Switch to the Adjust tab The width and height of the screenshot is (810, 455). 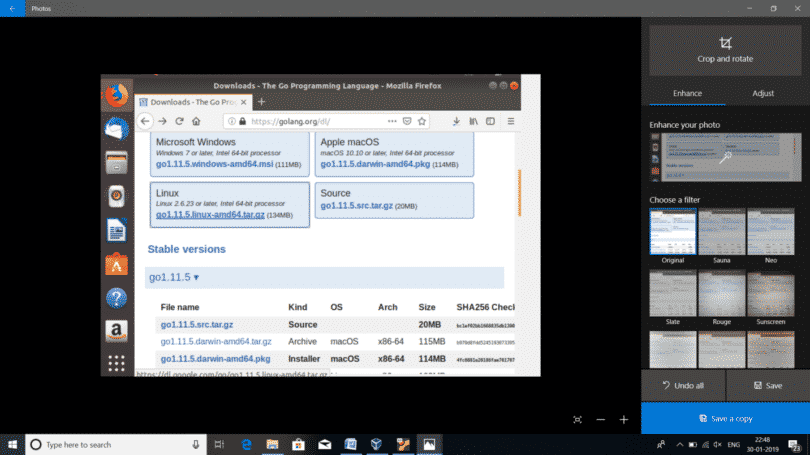[763, 93]
